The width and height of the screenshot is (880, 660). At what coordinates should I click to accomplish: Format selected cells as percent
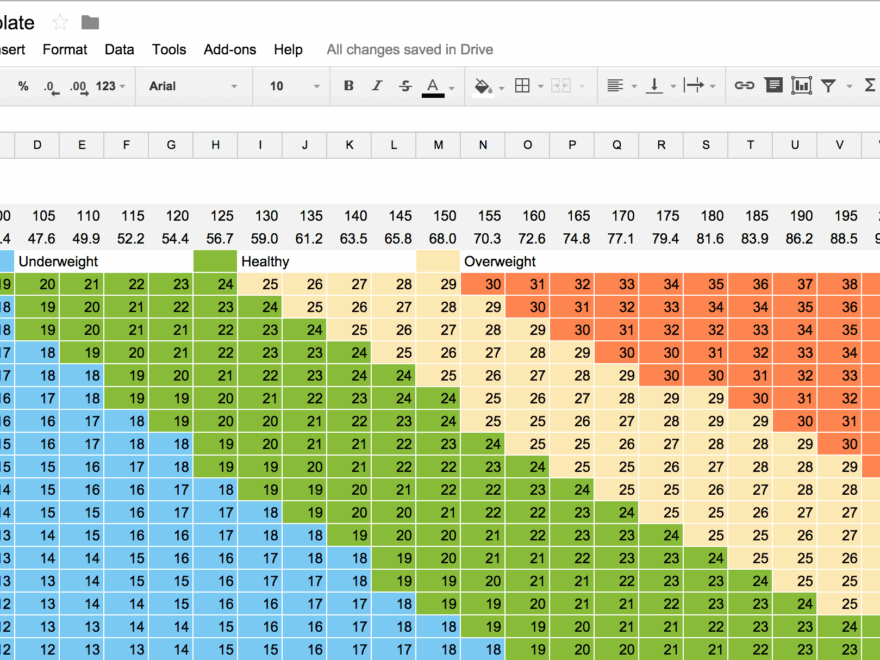[x=22, y=86]
